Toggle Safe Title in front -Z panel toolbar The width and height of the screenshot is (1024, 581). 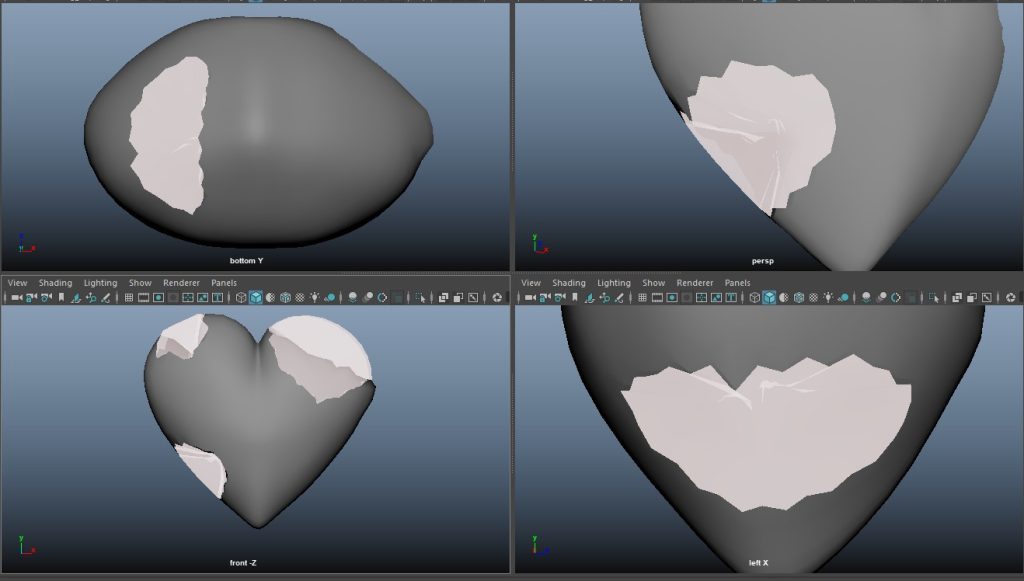(x=217, y=298)
